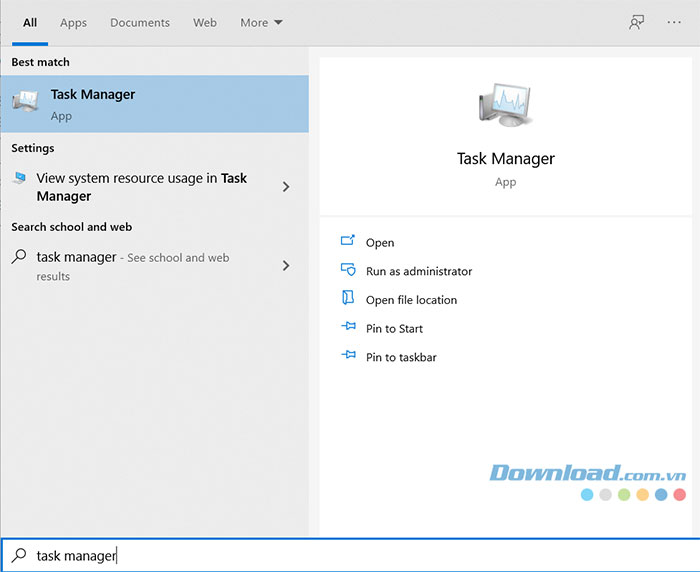The height and width of the screenshot is (572, 700).
Task: Open the three-dot options menu
Action: click(674, 22)
